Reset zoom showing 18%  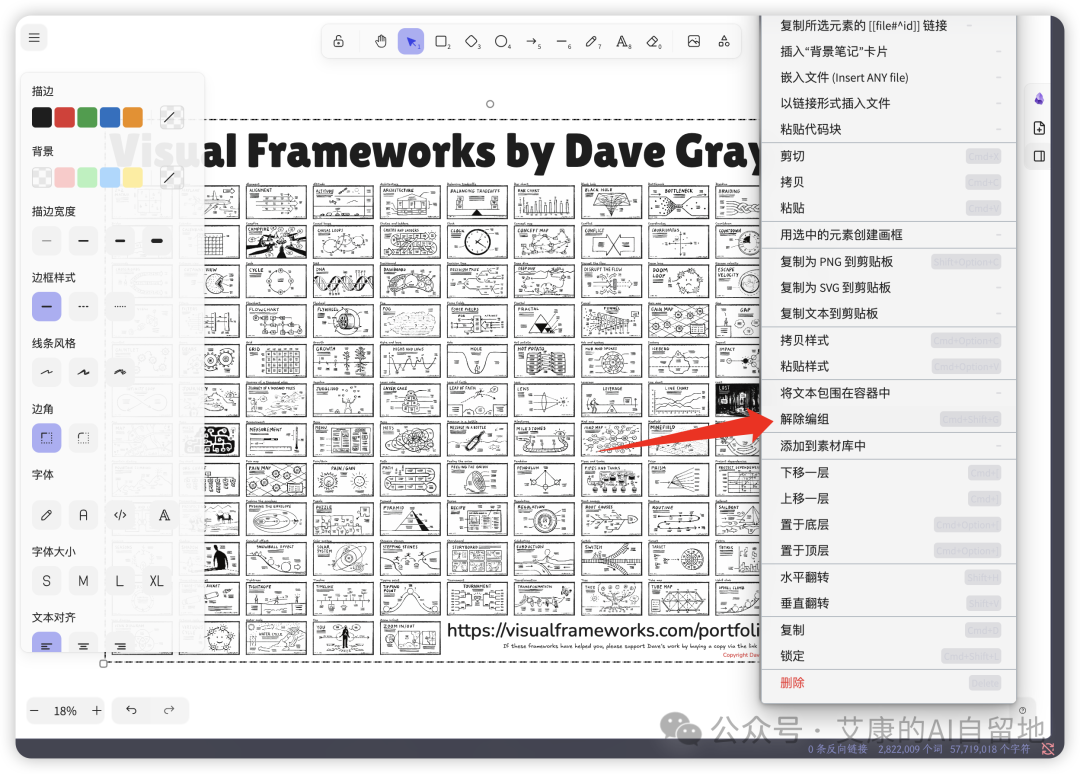coord(65,711)
